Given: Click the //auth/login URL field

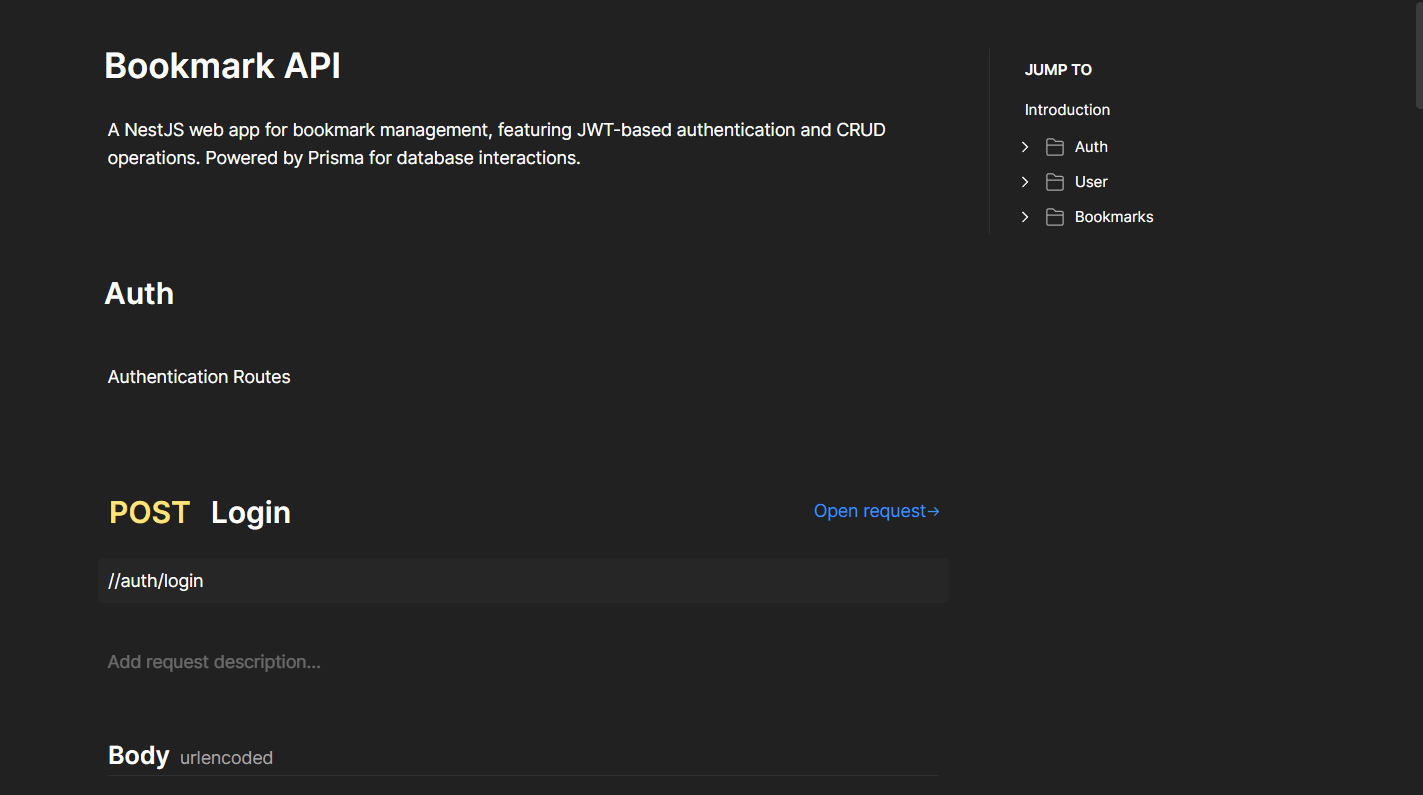Looking at the screenshot, I should click(x=524, y=581).
